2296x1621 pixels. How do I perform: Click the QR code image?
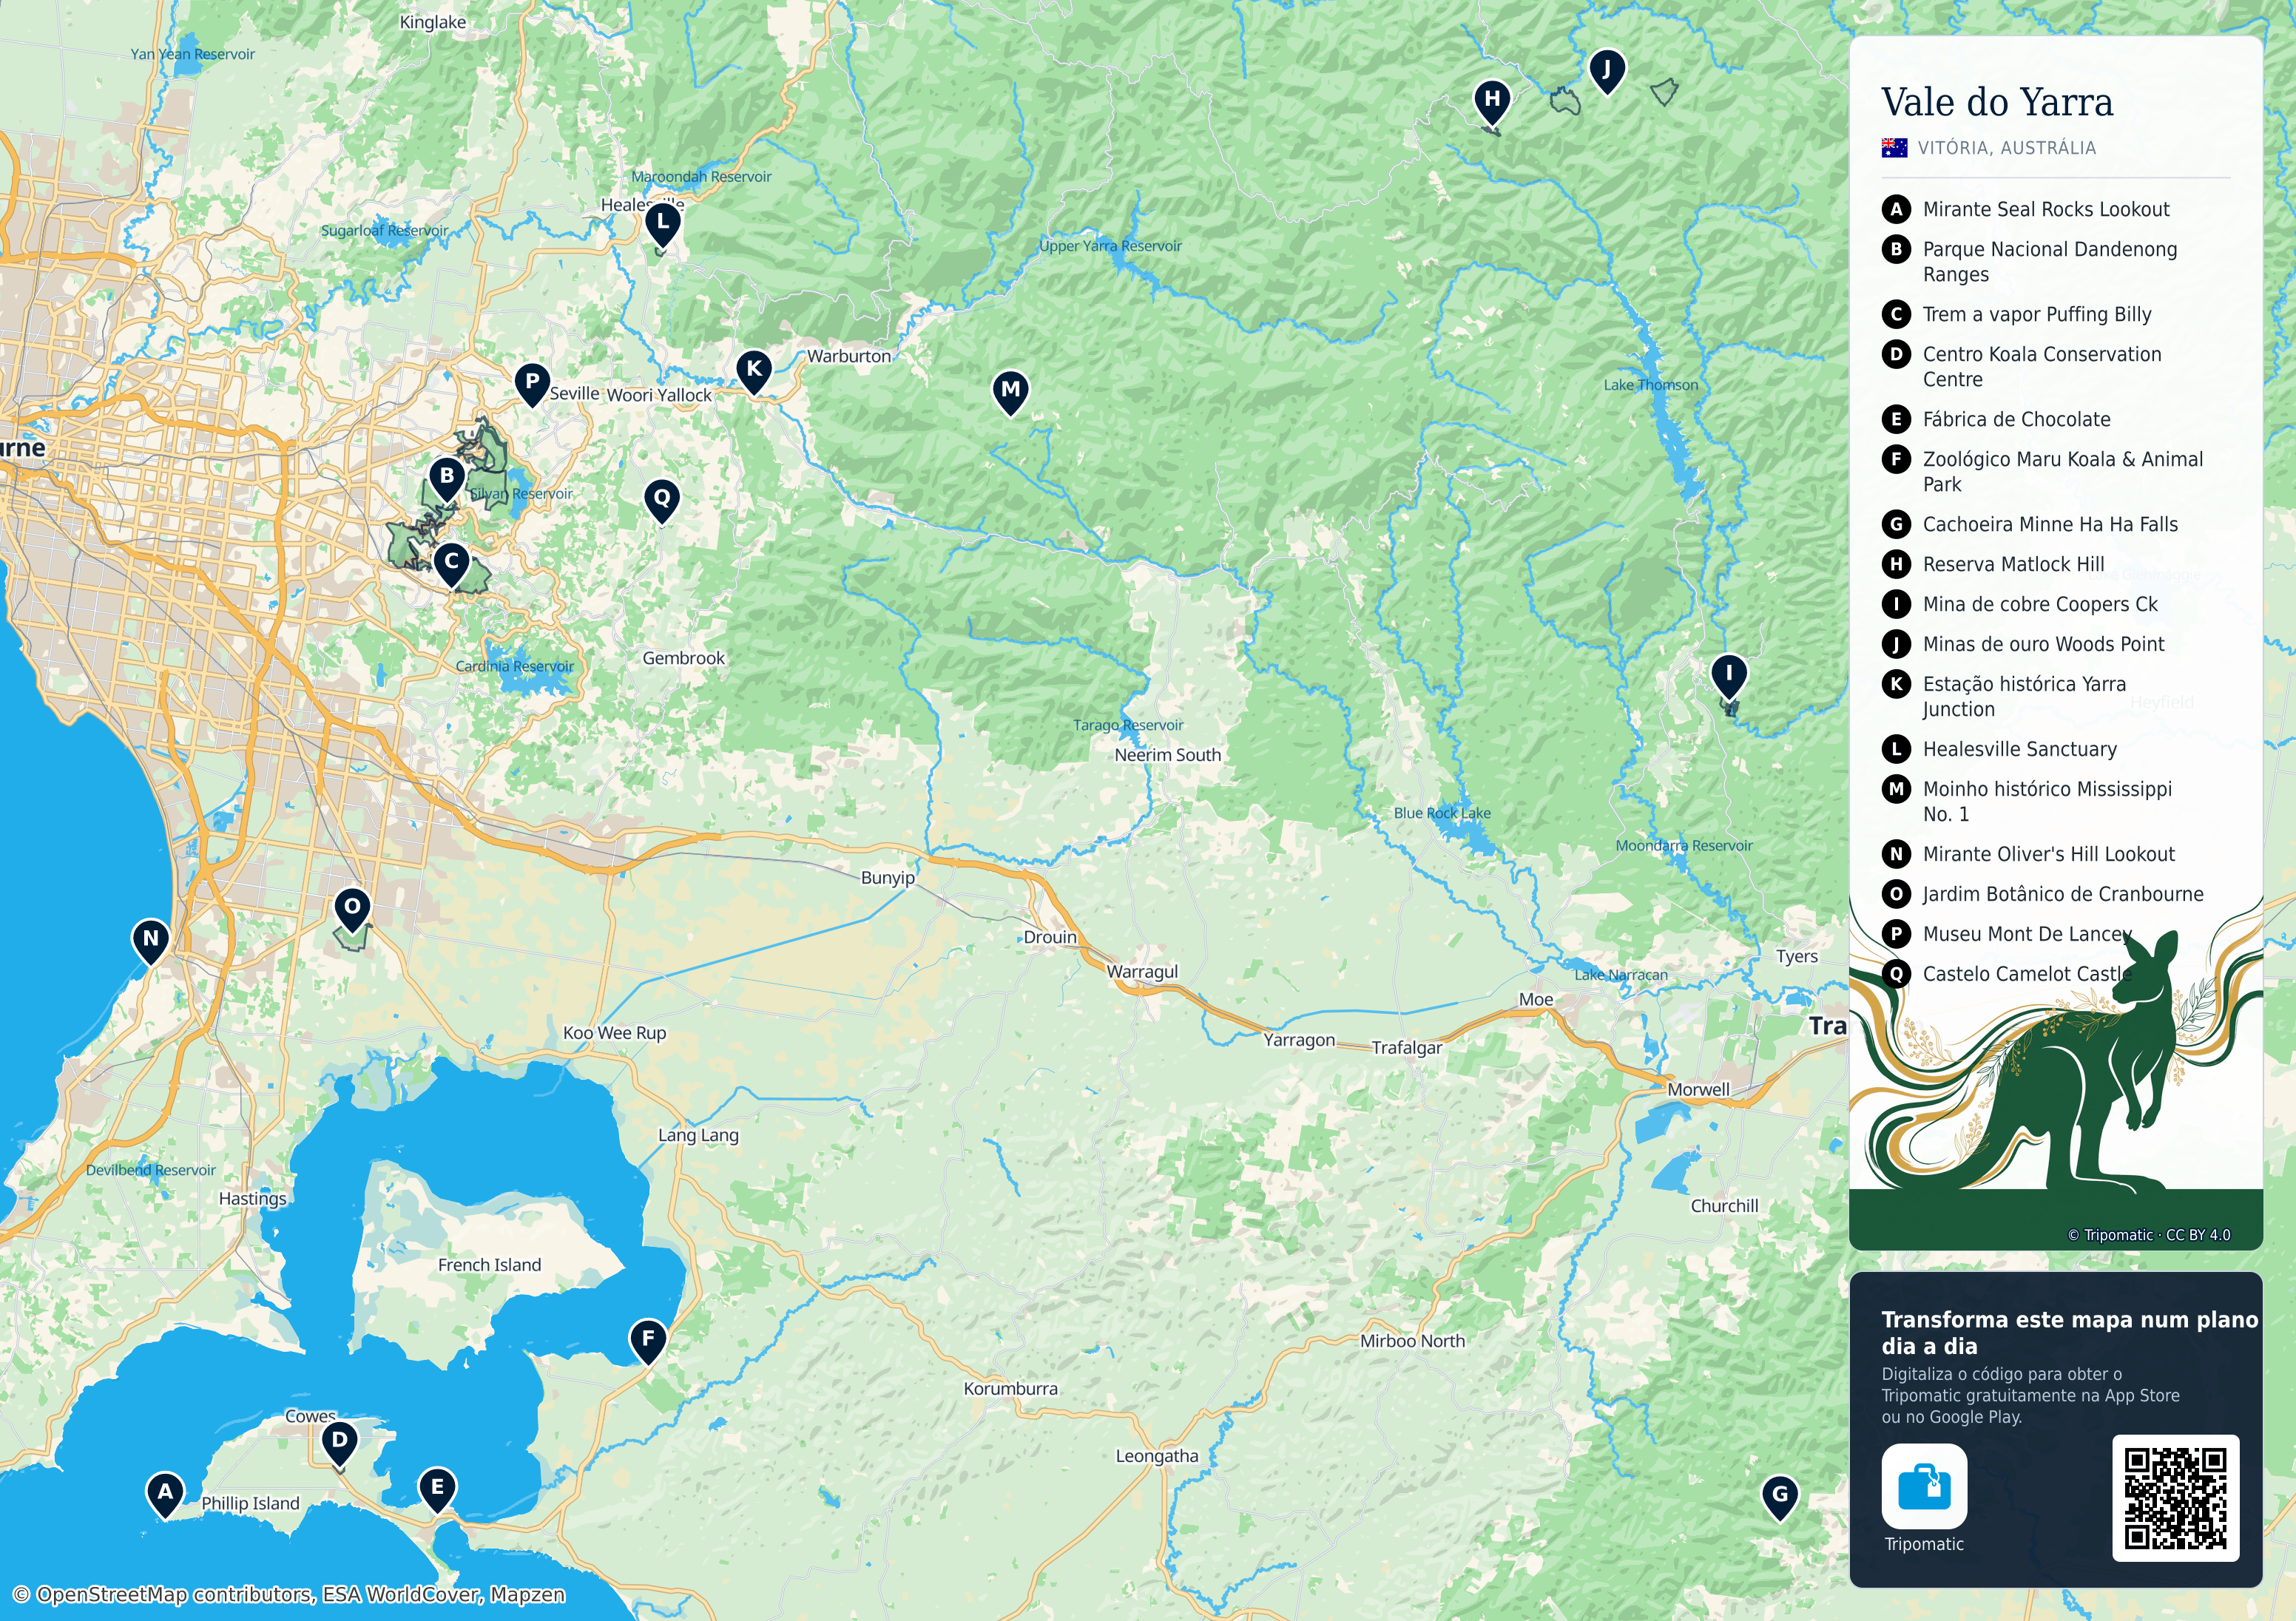click(2175, 1498)
